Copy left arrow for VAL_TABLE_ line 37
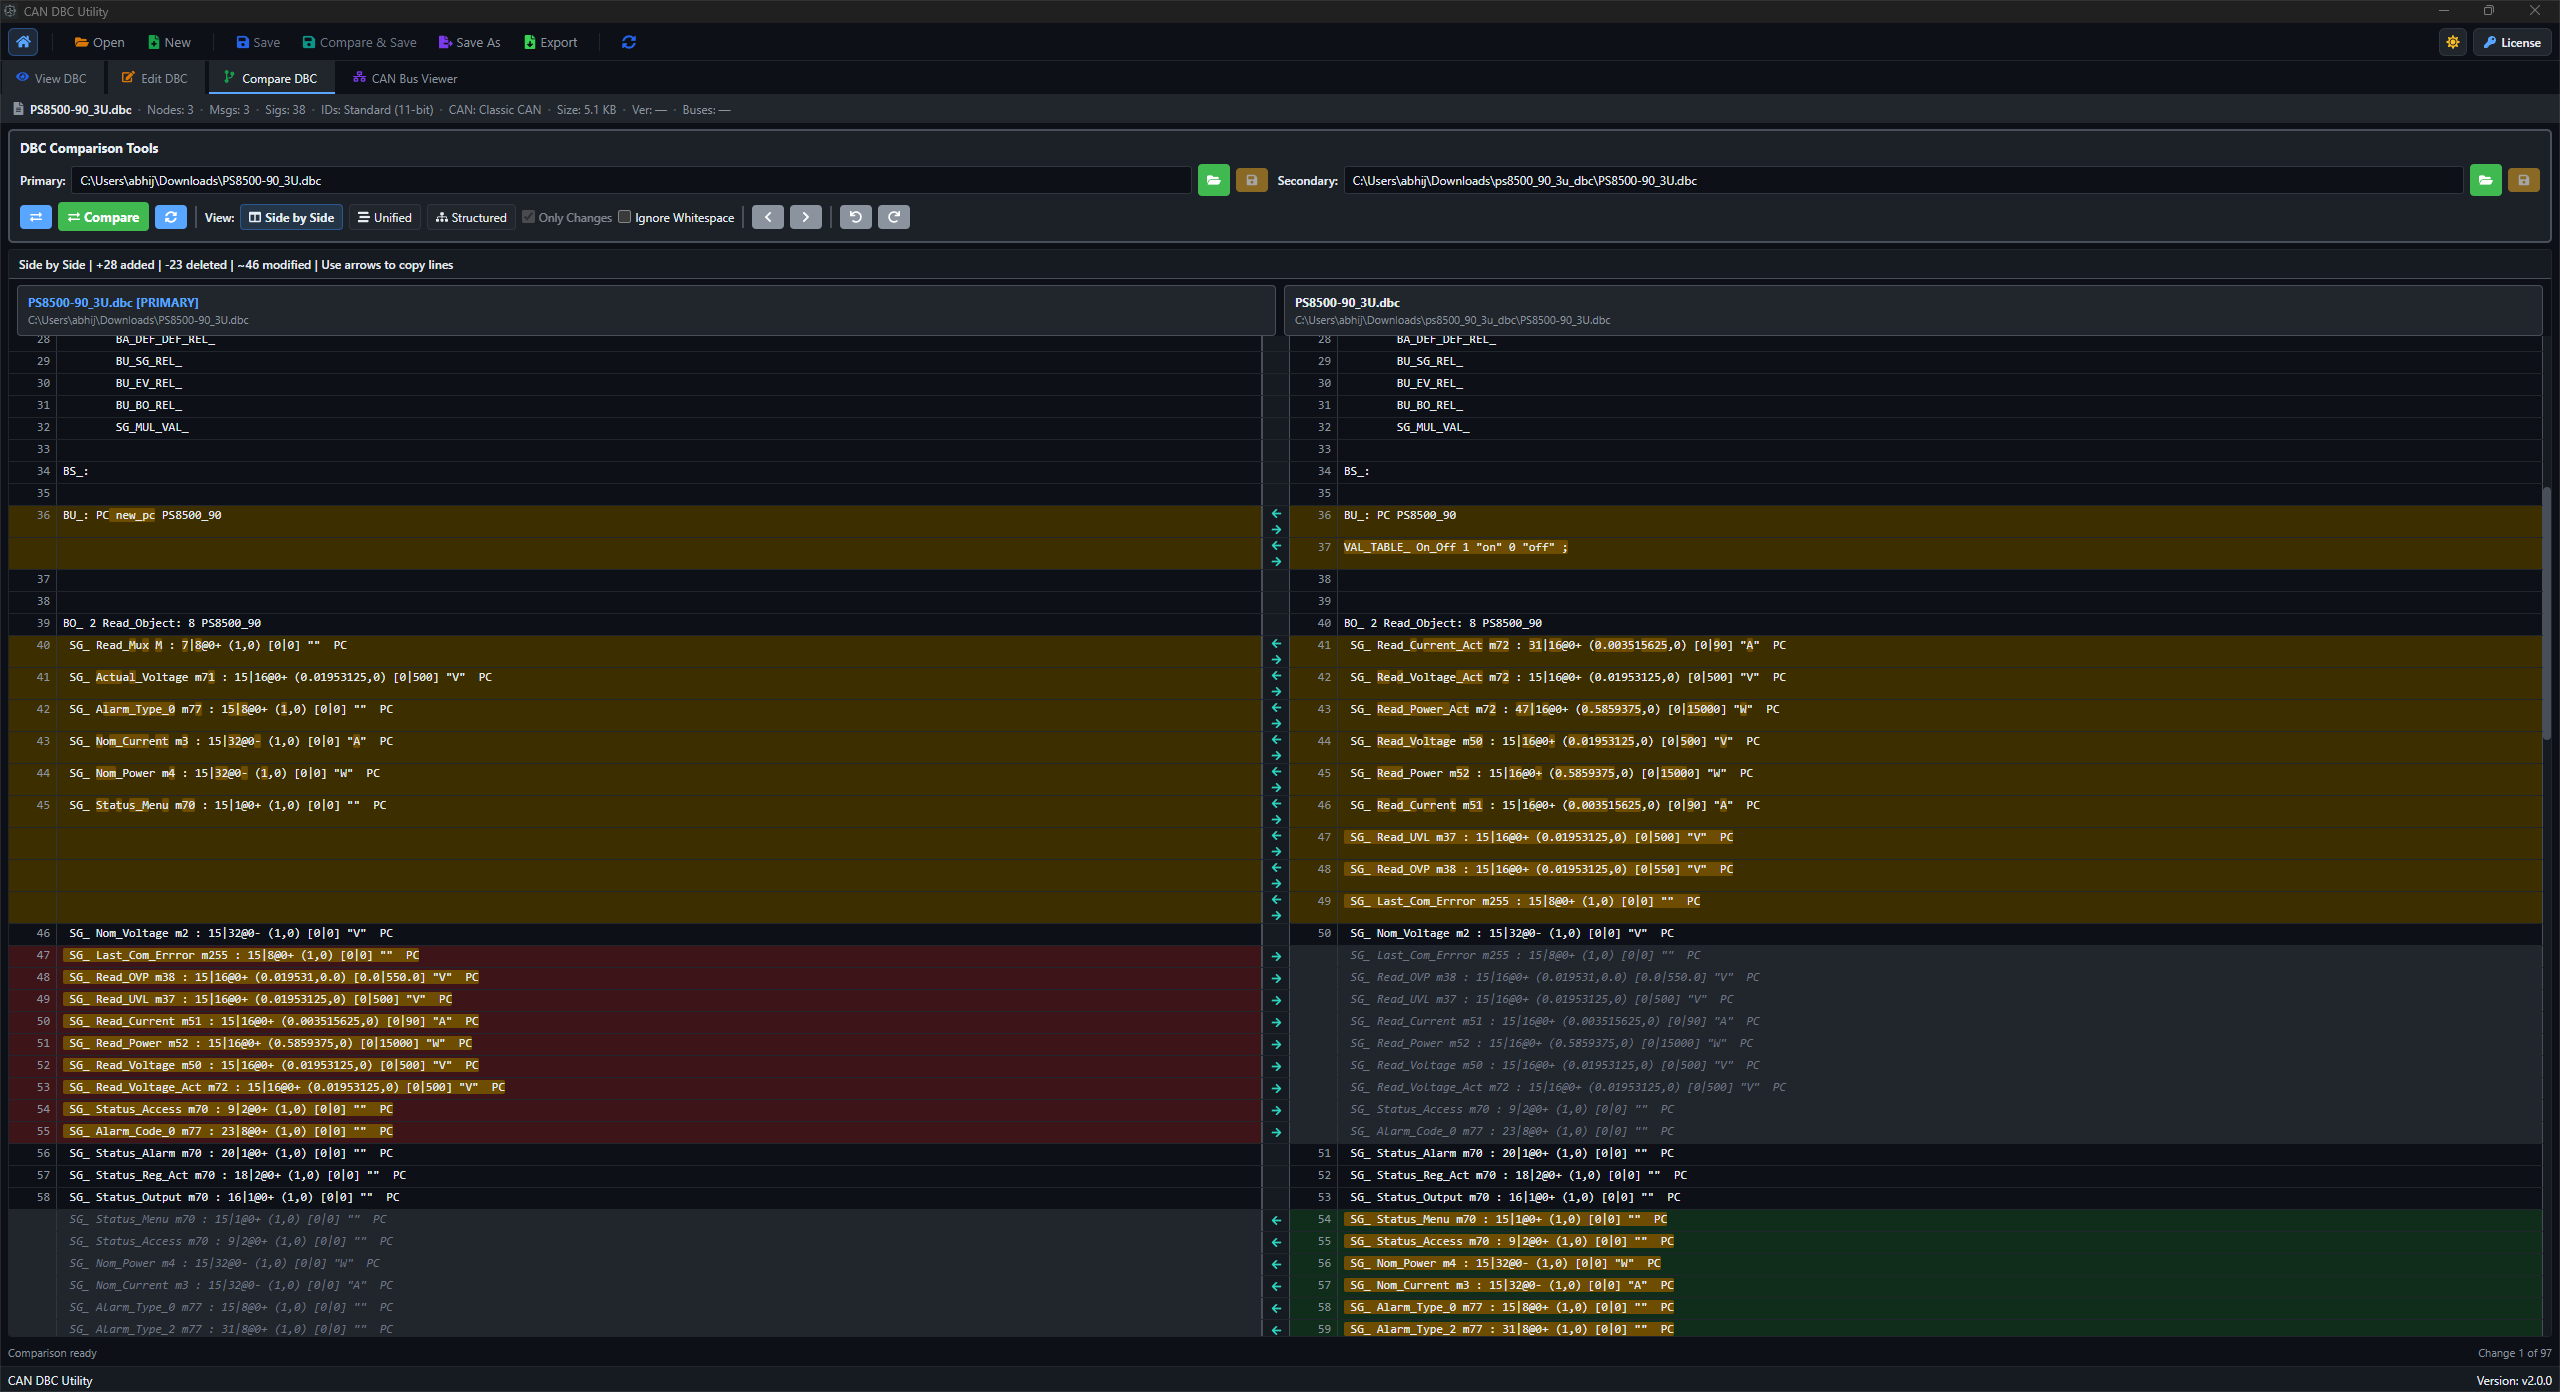This screenshot has width=2560, height=1392. coord(1276,546)
